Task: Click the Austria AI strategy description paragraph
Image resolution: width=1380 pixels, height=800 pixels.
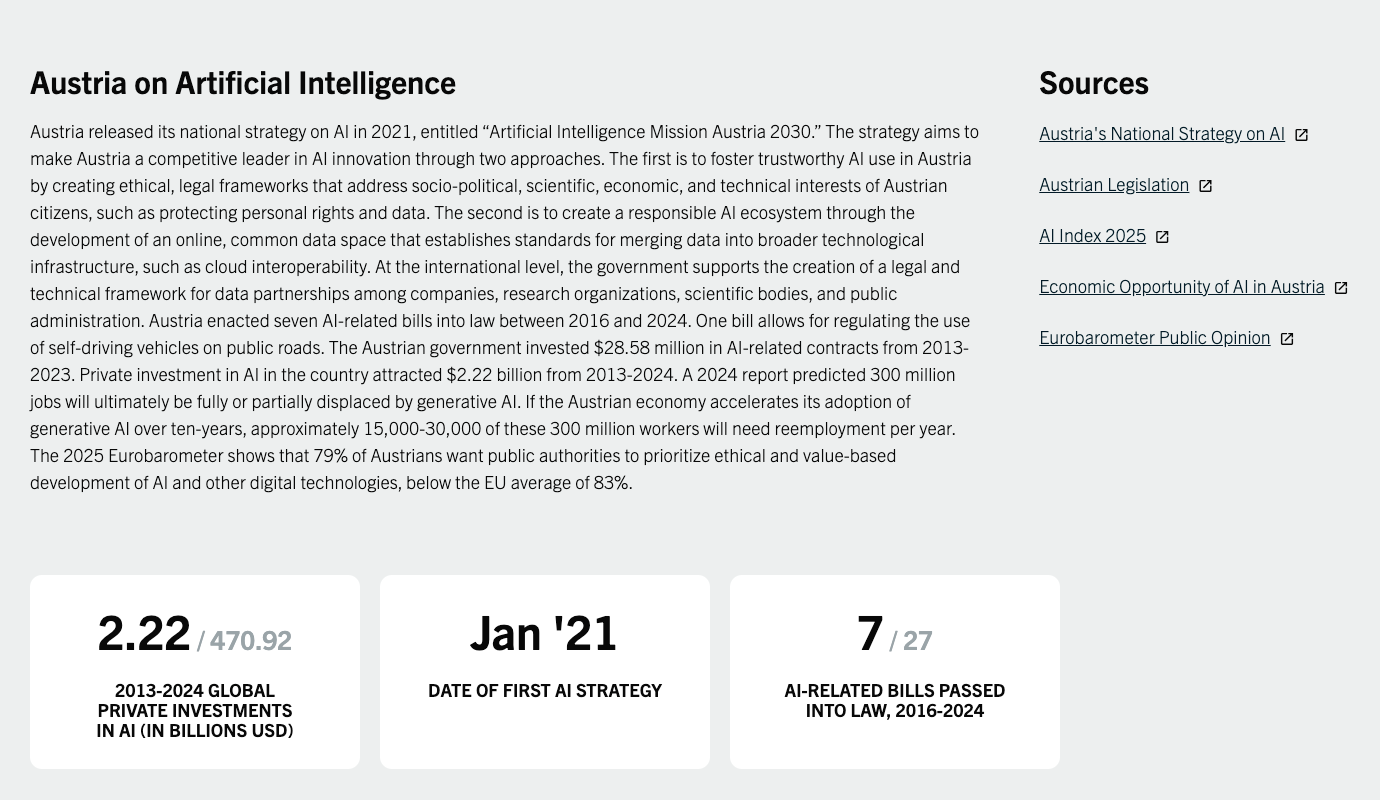Action: (500, 306)
